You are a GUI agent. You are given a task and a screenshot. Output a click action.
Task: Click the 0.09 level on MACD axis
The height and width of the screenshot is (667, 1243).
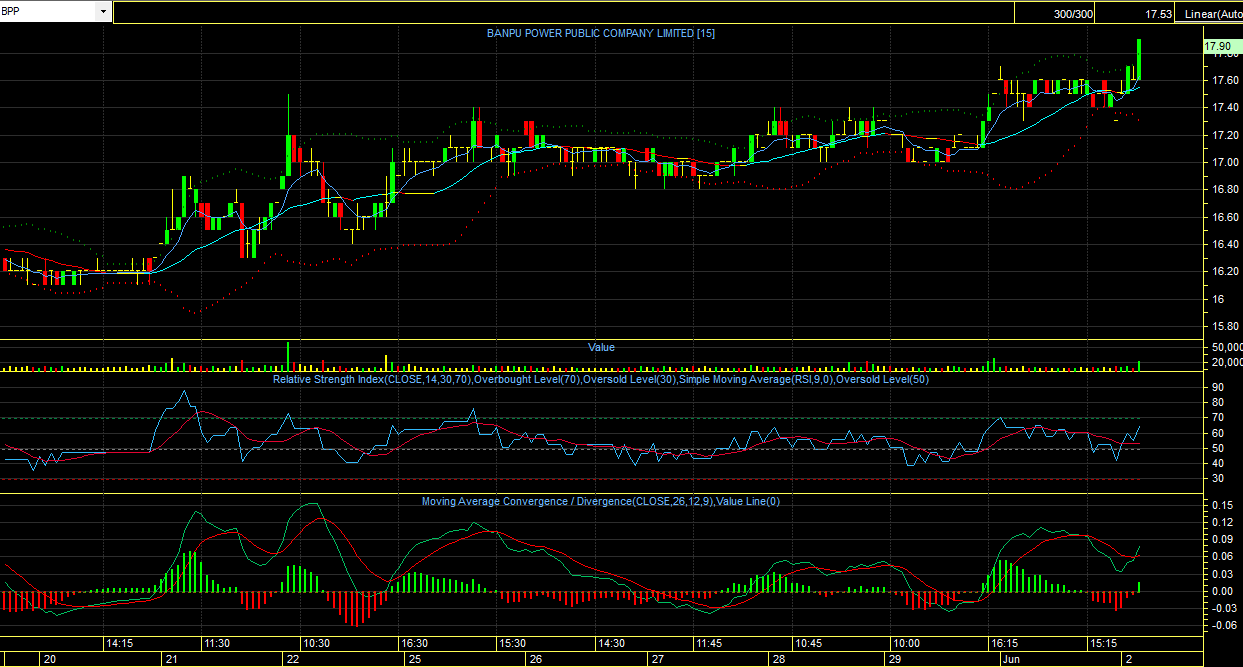1221,539
